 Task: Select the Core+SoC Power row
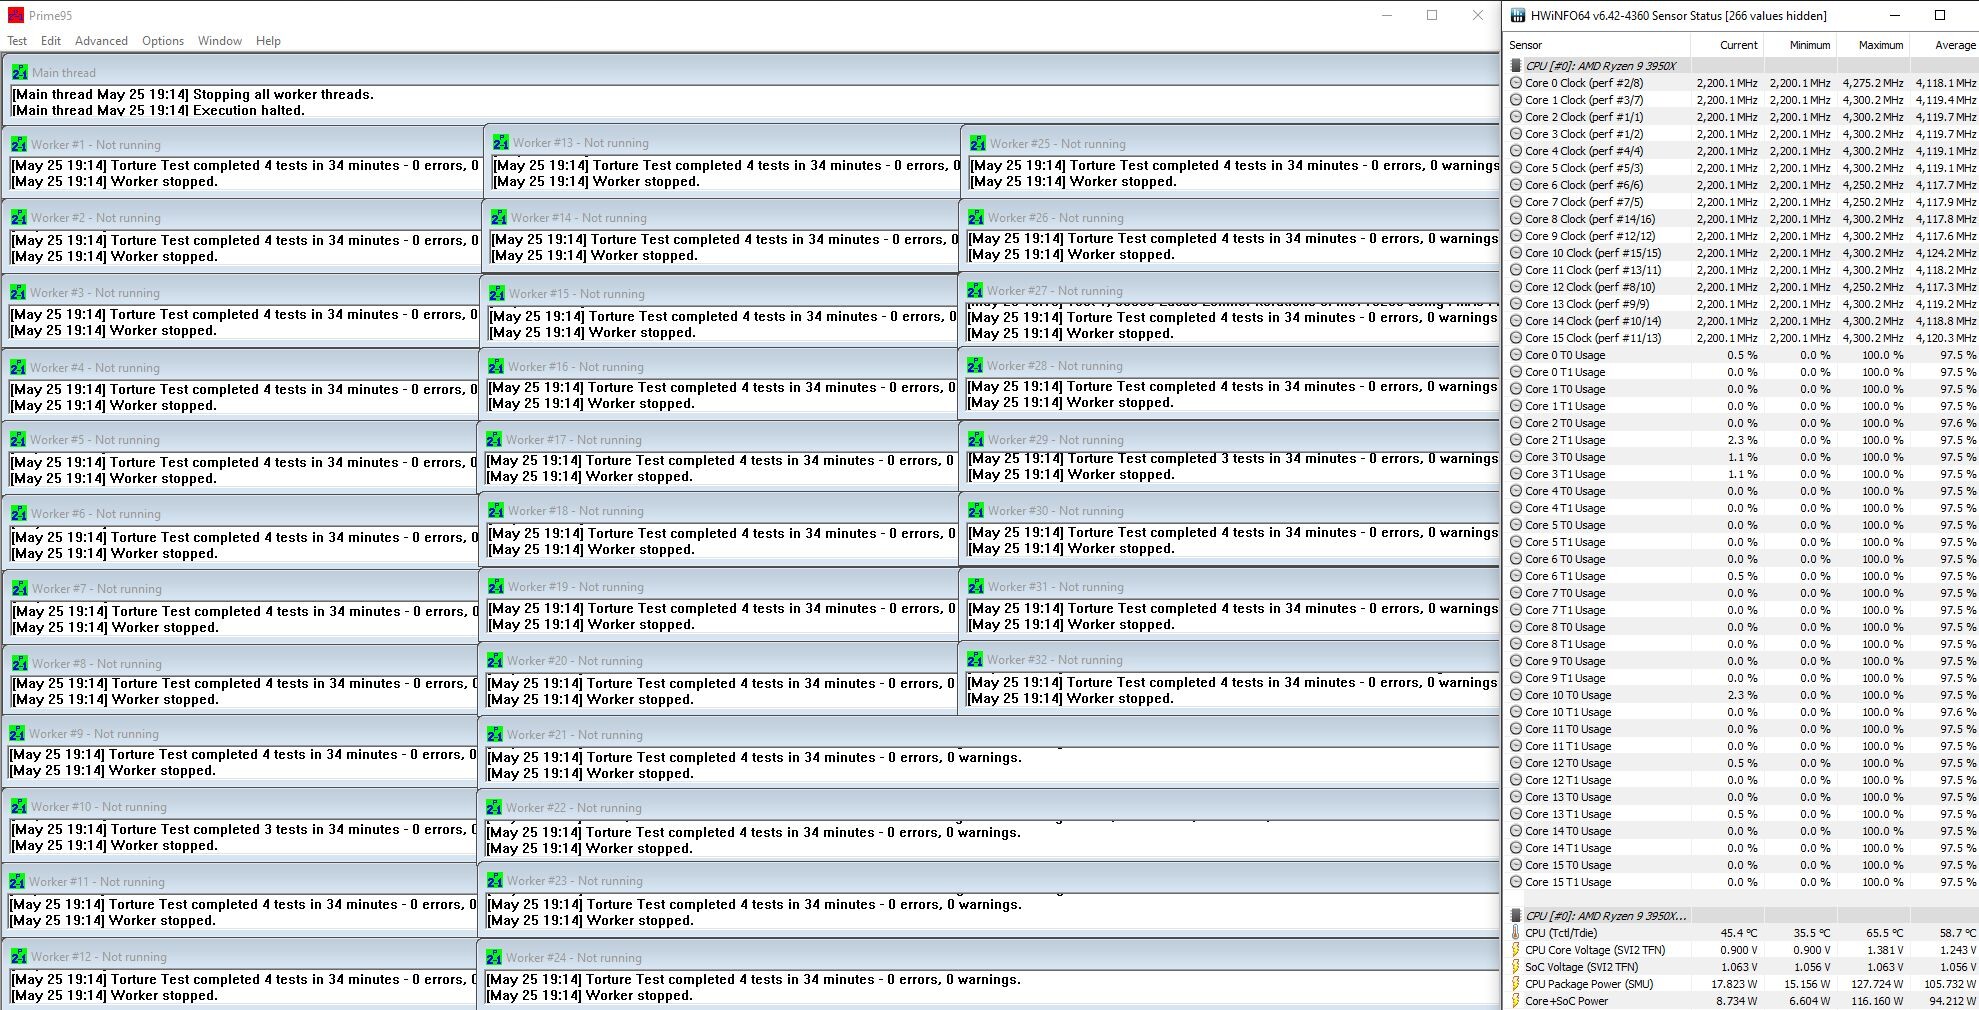coord(1742,1001)
